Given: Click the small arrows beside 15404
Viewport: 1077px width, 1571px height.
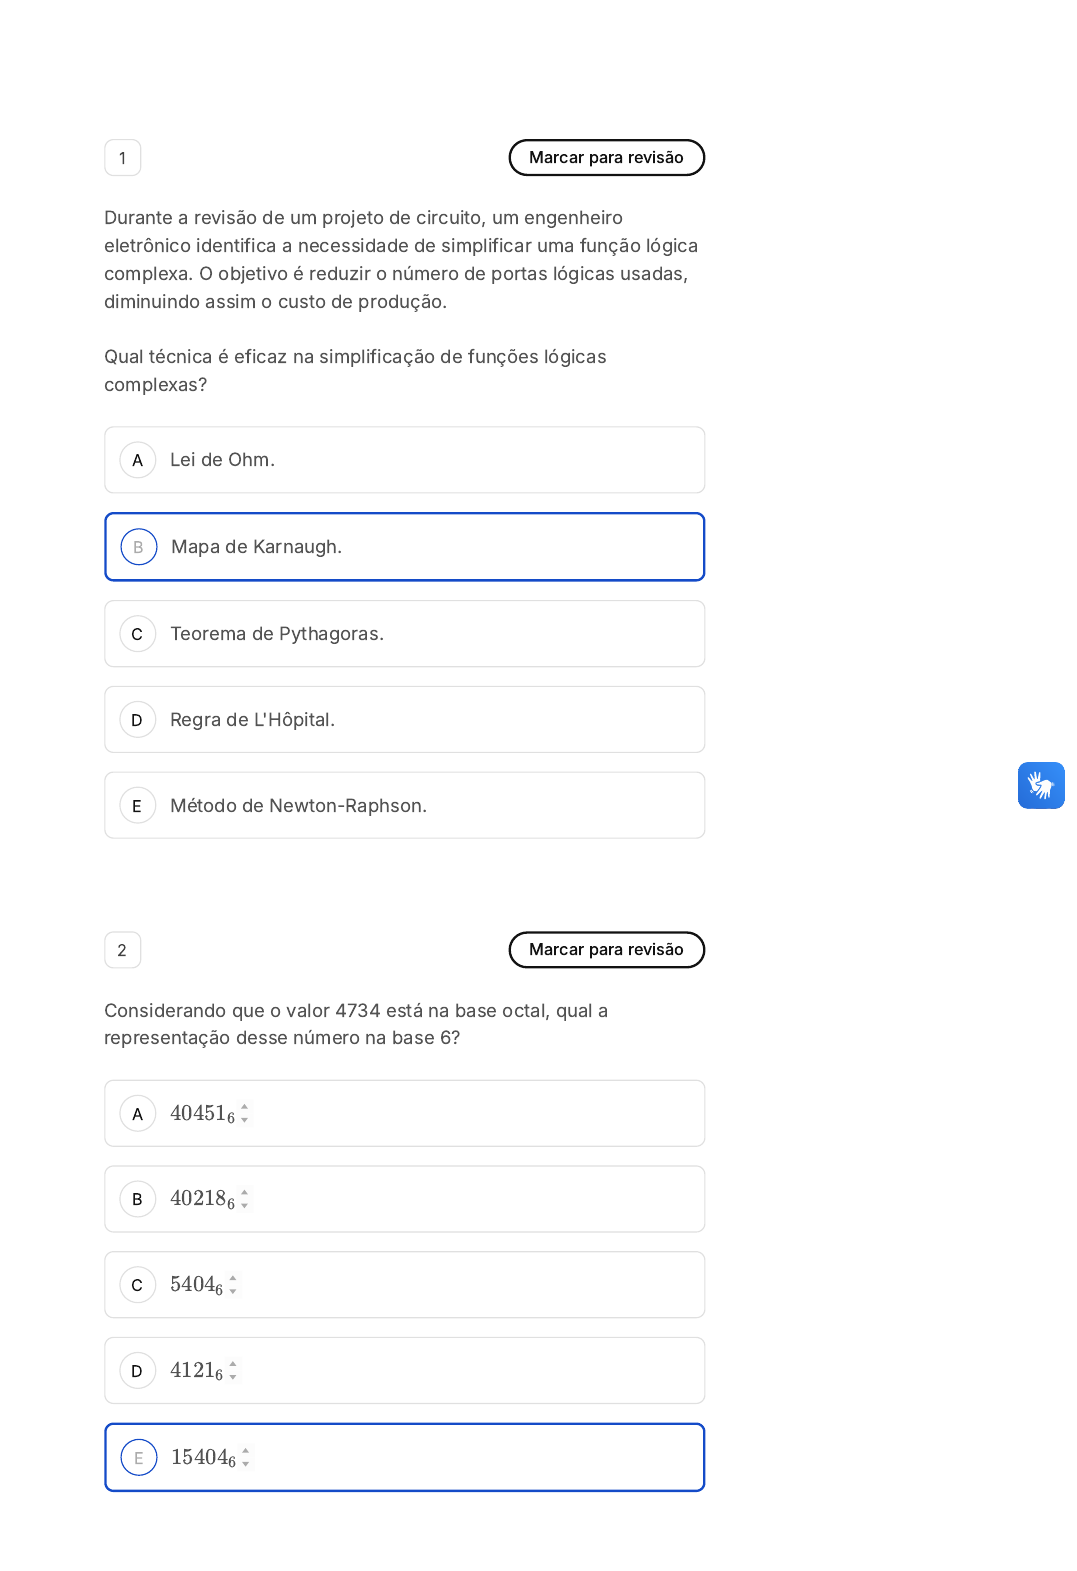Looking at the screenshot, I should point(246,1458).
